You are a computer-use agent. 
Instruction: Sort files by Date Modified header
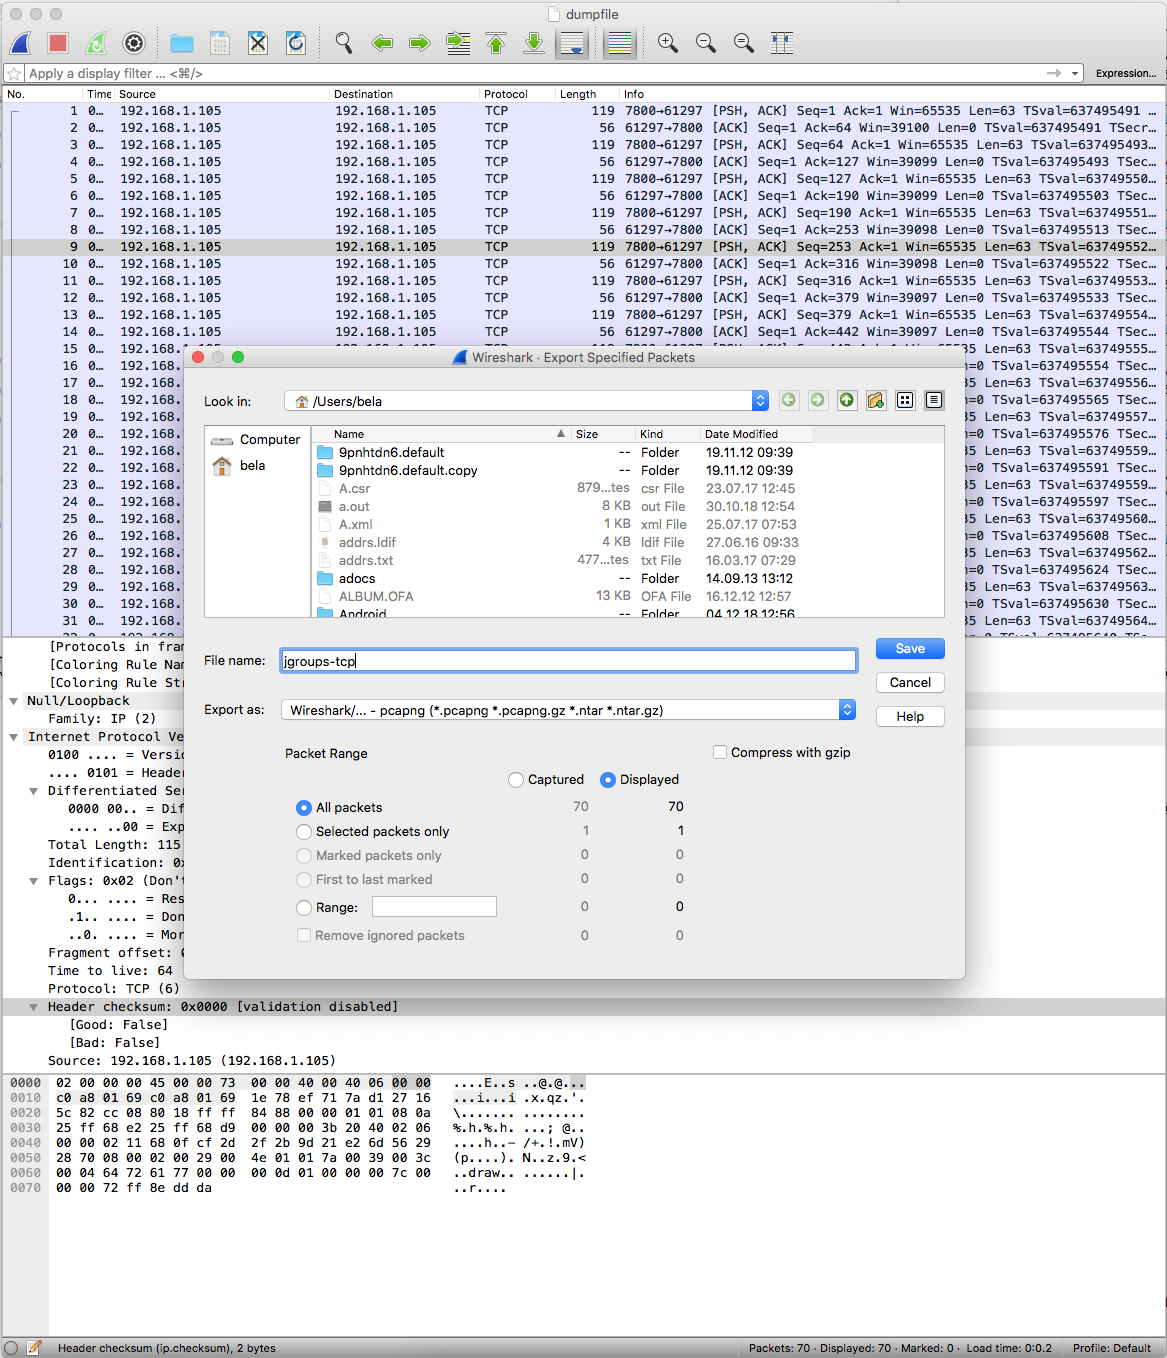click(x=755, y=434)
